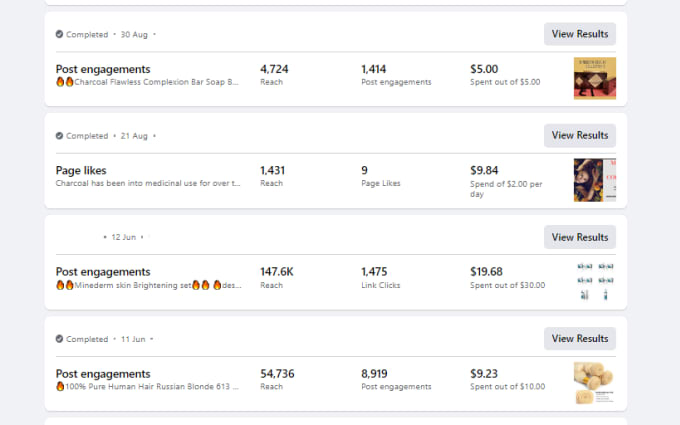View Results for the 21 Aug Page likes ad
This screenshot has width=680, height=425.
point(580,135)
